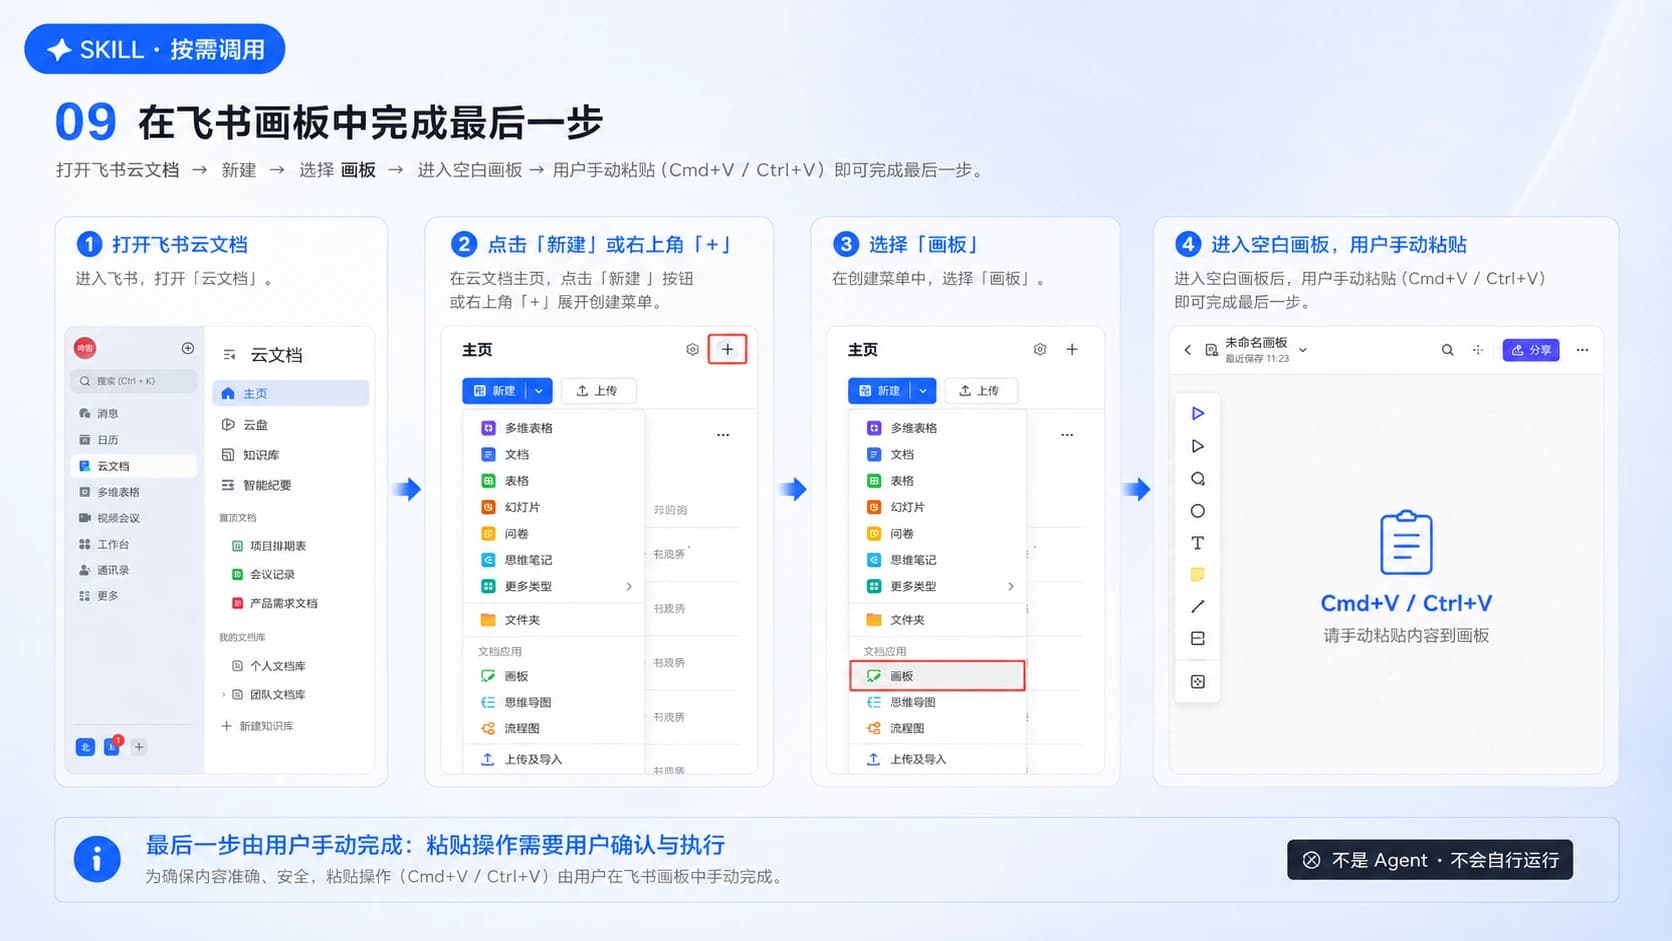Image resolution: width=1672 pixels, height=941 pixels.
Task: Click the circled plus icon beside the avatar
Action: pos(187,348)
